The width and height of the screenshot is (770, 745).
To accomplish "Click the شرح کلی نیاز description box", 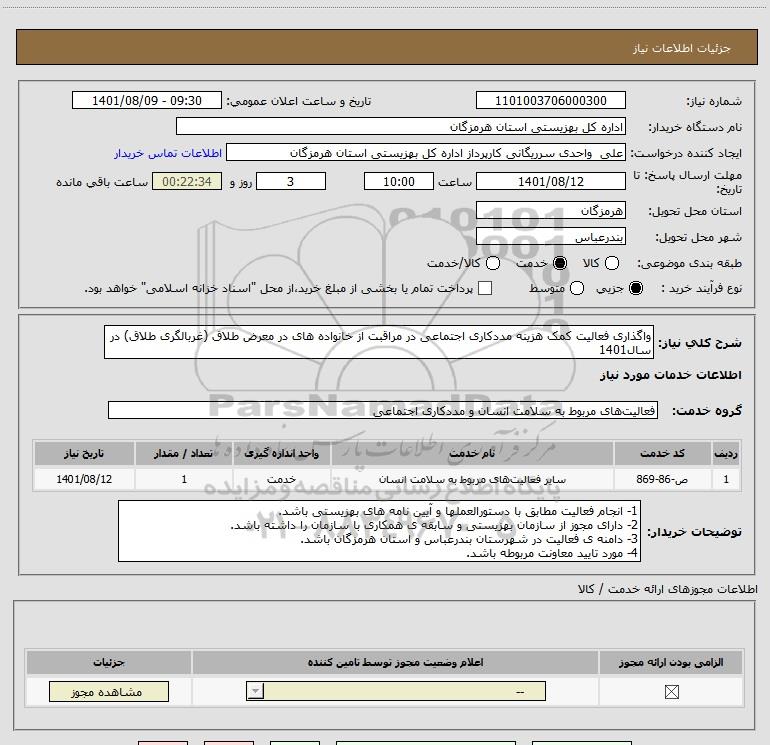I will coord(379,342).
